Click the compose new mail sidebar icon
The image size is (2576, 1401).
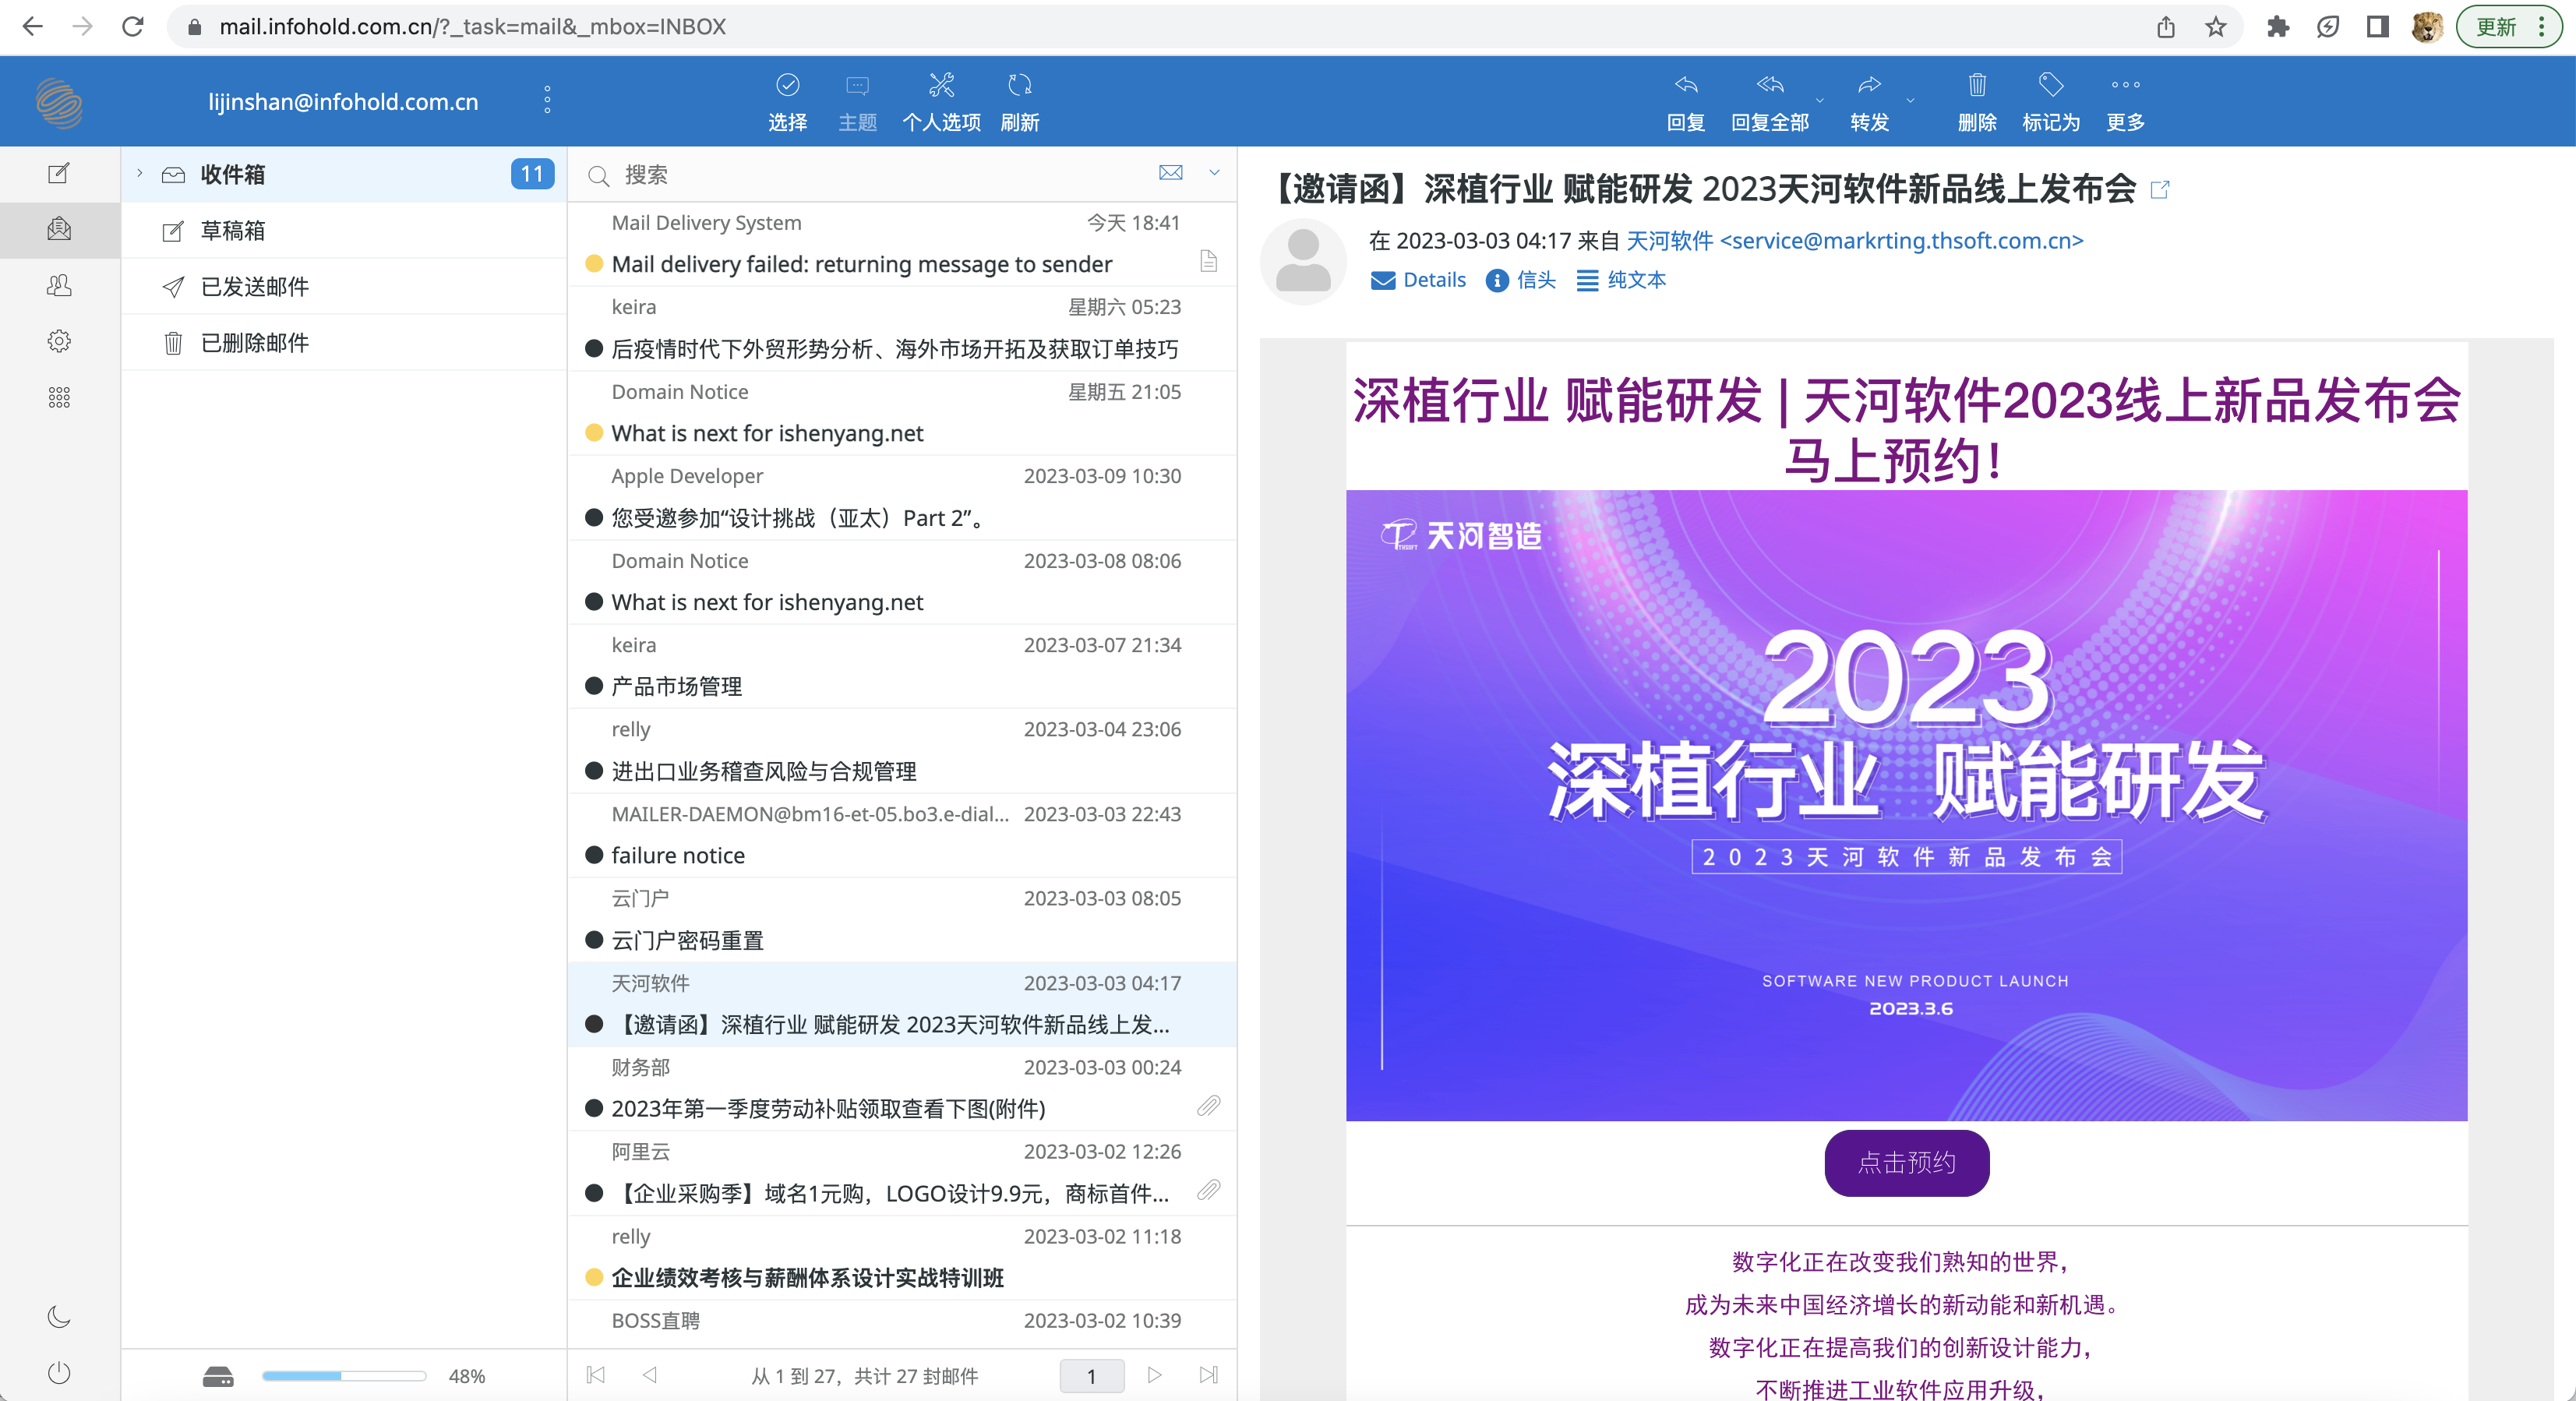59,173
